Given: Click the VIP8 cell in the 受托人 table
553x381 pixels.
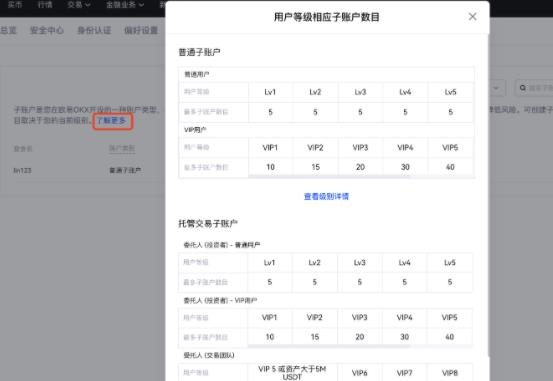Looking at the screenshot, I should pos(450,373).
